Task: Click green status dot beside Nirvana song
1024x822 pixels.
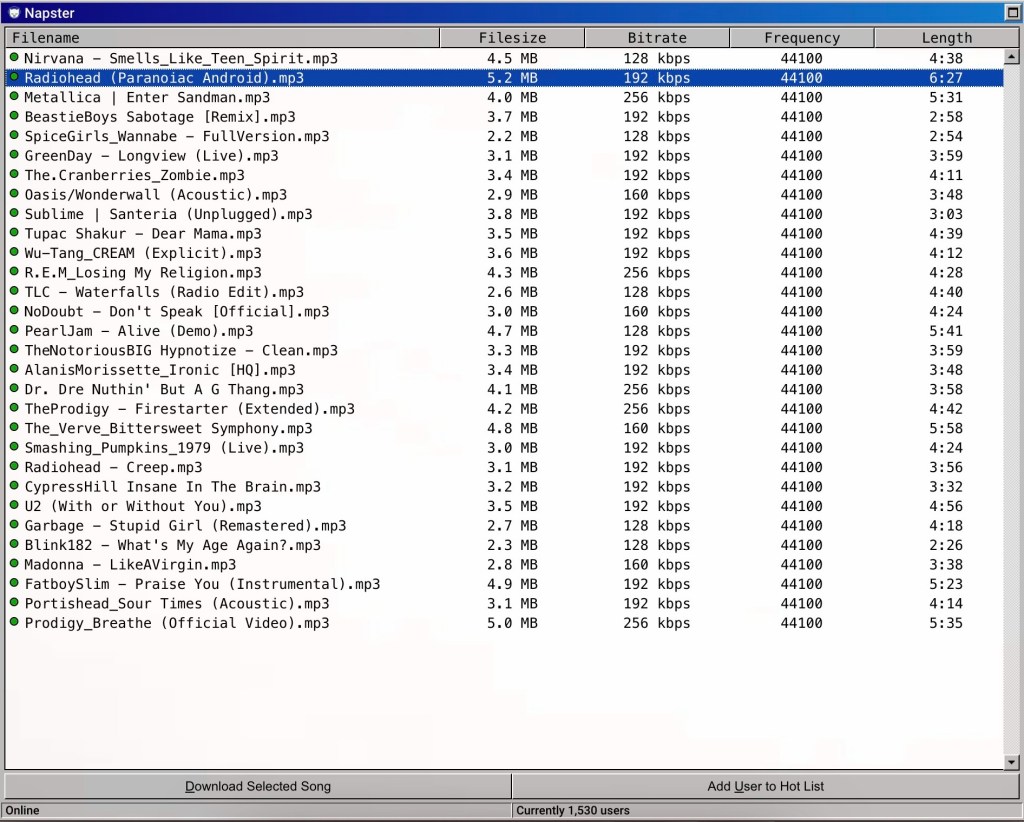Action: [14, 58]
